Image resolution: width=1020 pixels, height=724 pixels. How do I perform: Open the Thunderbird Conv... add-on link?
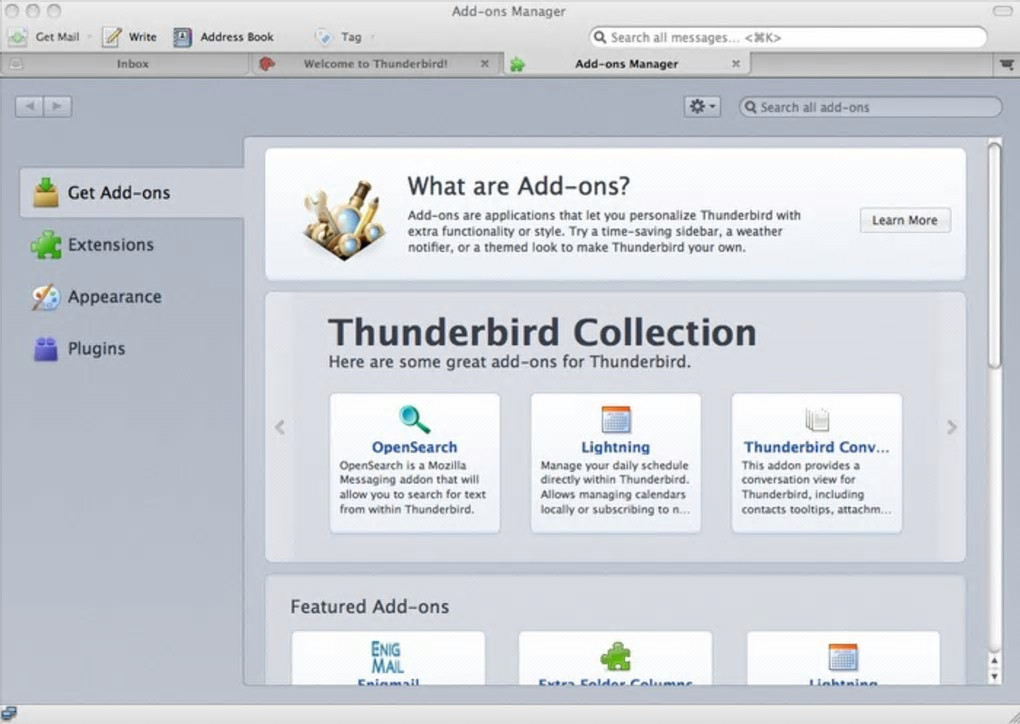[x=816, y=447]
